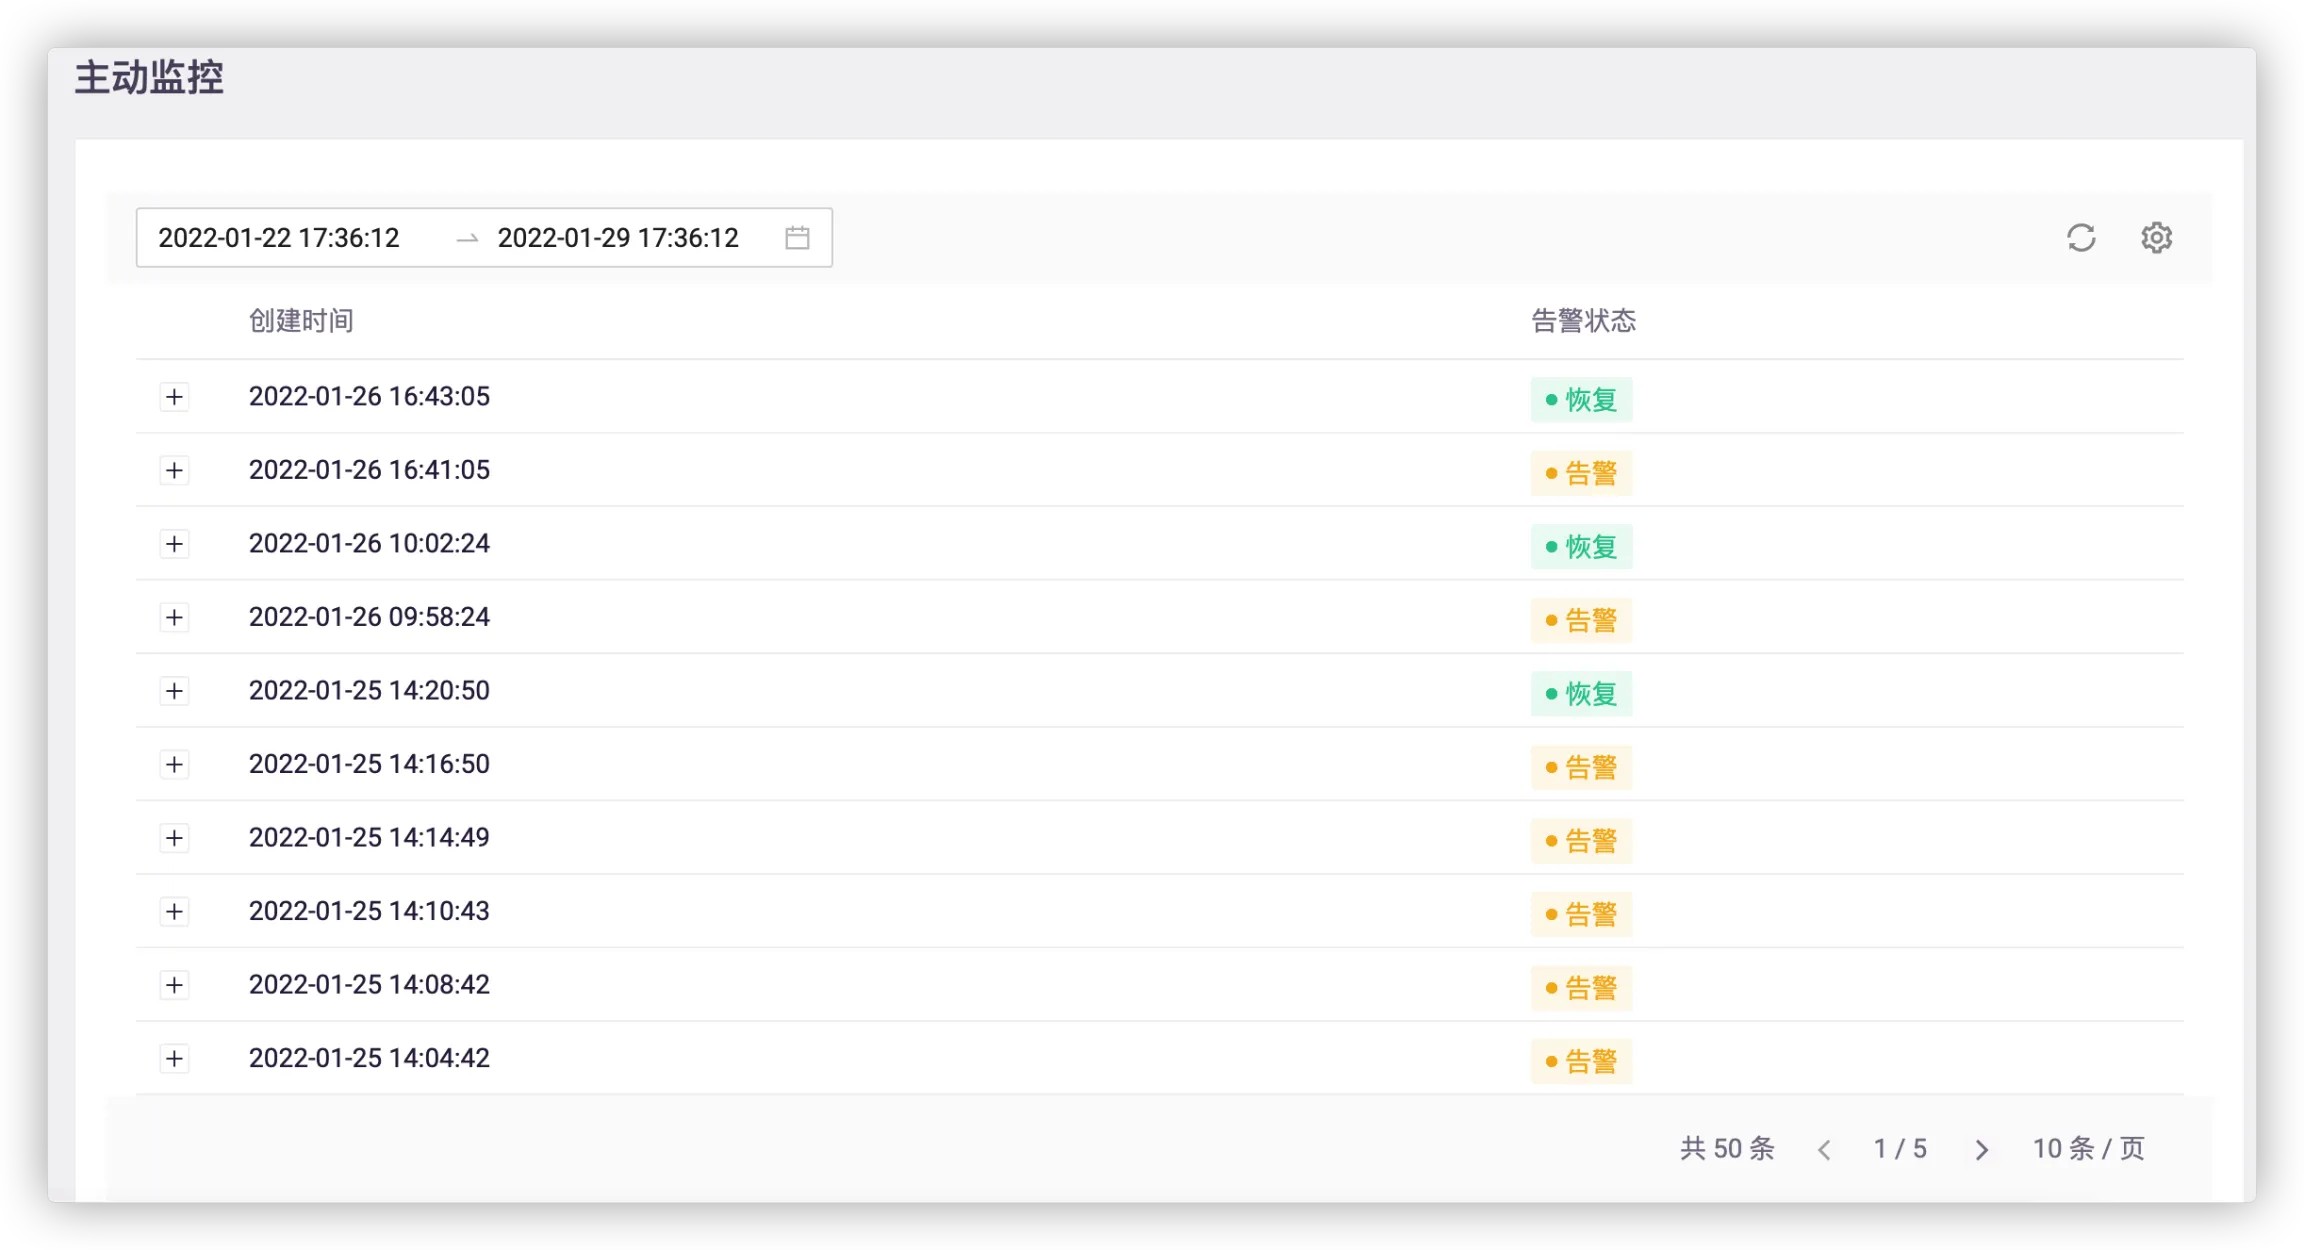2304x1250 pixels.
Task: Click end date 2022-01-29 17:36:12 field
Action: 618,238
